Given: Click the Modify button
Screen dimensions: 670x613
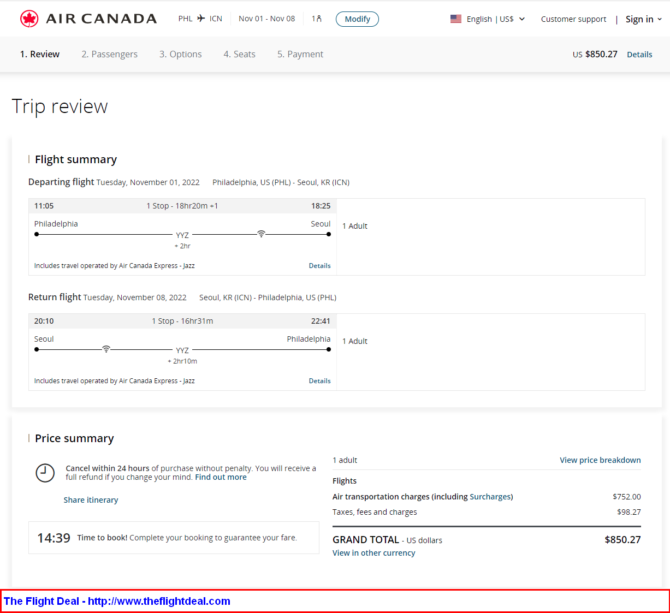Looking at the screenshot, I should pyautogui.click(x=357, y=19).
